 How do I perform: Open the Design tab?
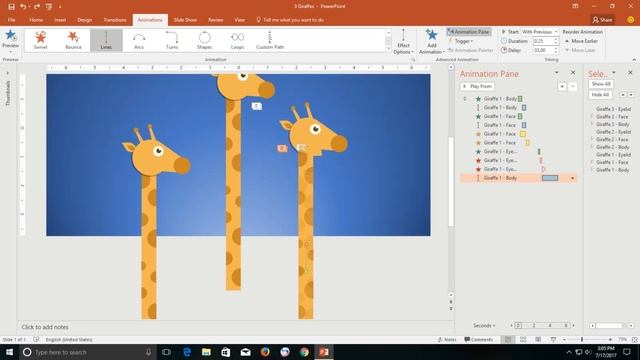pos(84,20)
